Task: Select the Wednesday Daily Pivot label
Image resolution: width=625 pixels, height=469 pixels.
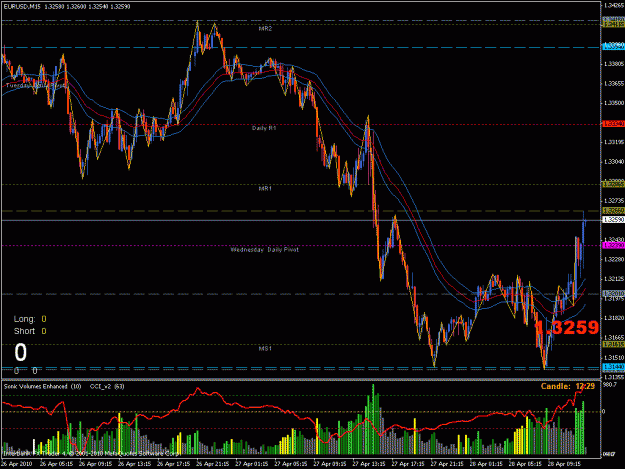Action: click(265, 250)
